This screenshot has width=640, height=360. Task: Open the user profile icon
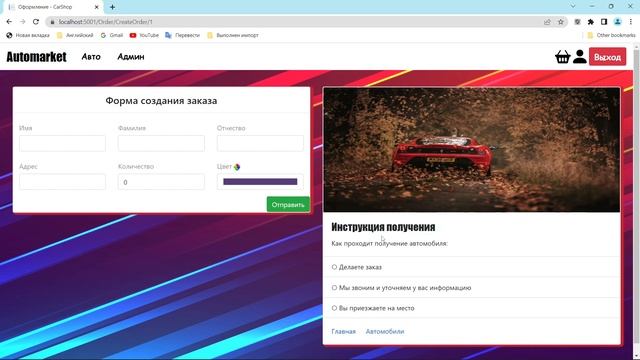tap(580, 57)
